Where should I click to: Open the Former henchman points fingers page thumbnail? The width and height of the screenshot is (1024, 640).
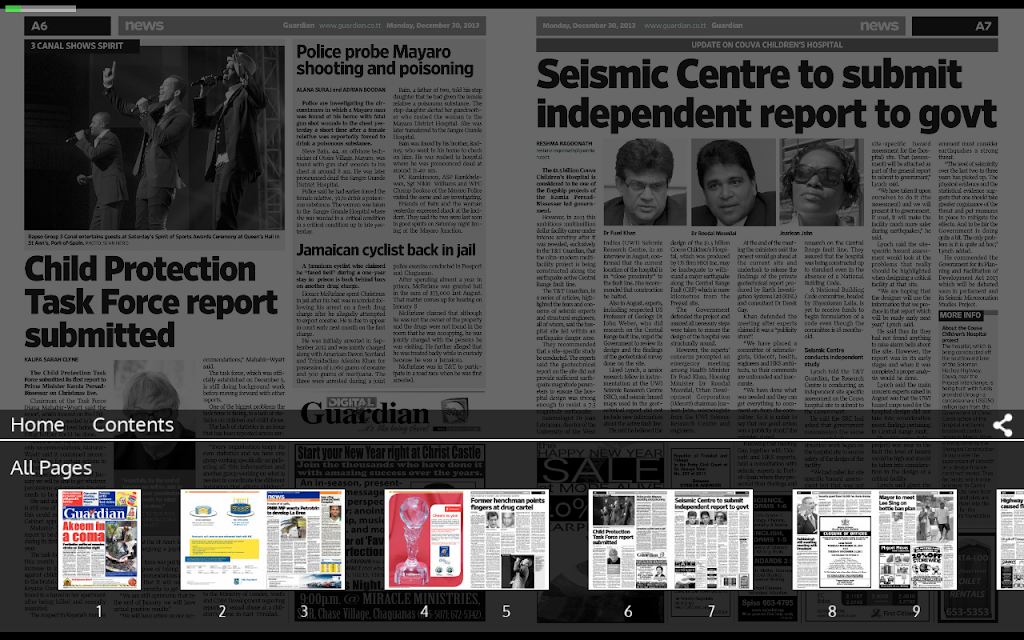(507, 539)
